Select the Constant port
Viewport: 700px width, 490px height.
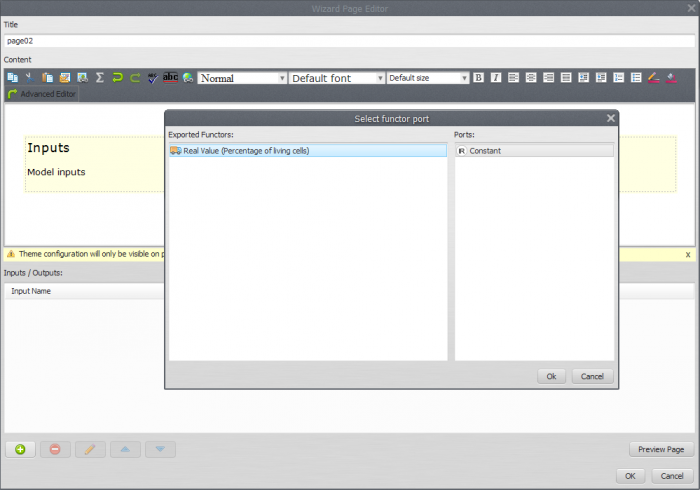pyautogui.click(x=534, y=151)
